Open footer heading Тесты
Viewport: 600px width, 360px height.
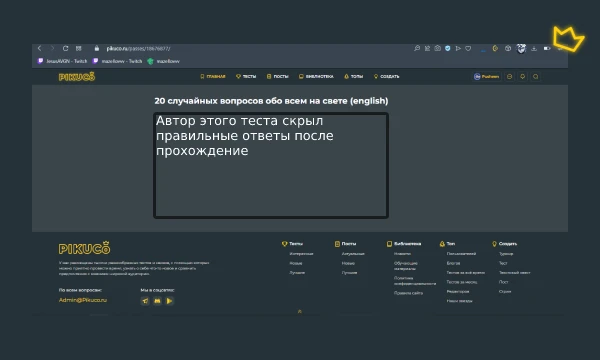(292, 244)
